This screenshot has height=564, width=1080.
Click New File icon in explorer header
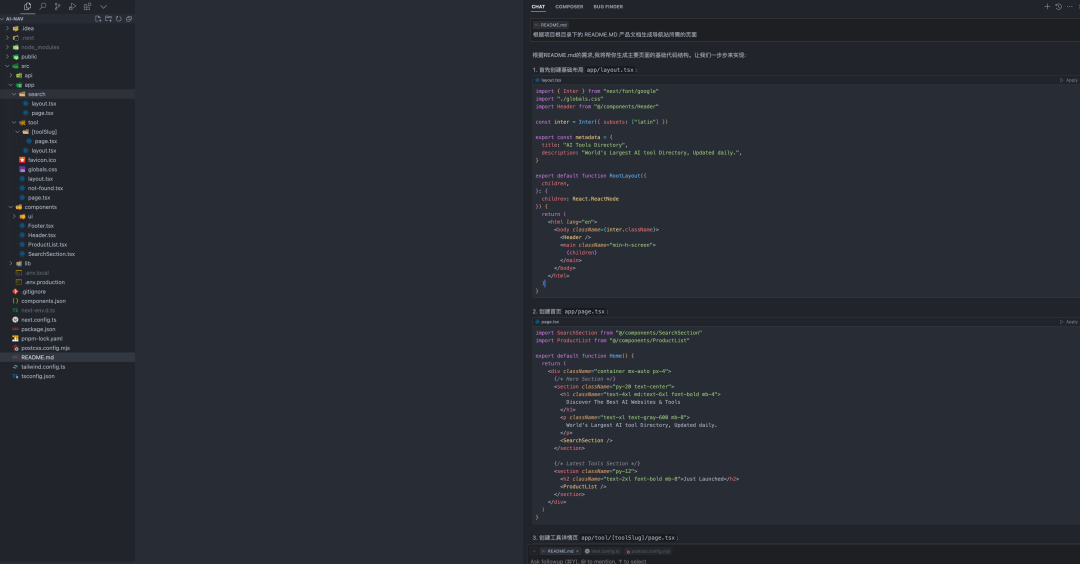point(98,19)
